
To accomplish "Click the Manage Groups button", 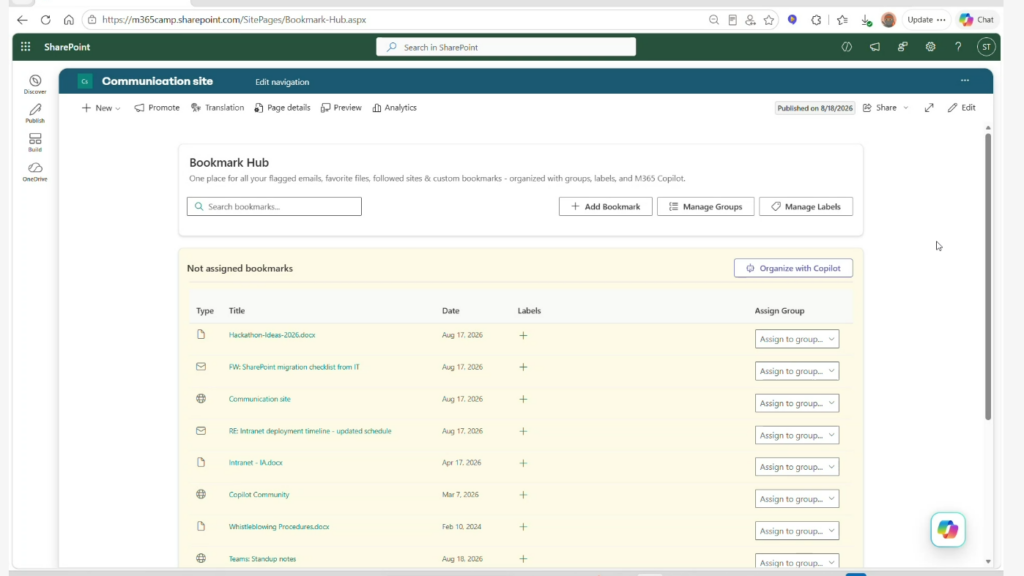I will point(705,206).
